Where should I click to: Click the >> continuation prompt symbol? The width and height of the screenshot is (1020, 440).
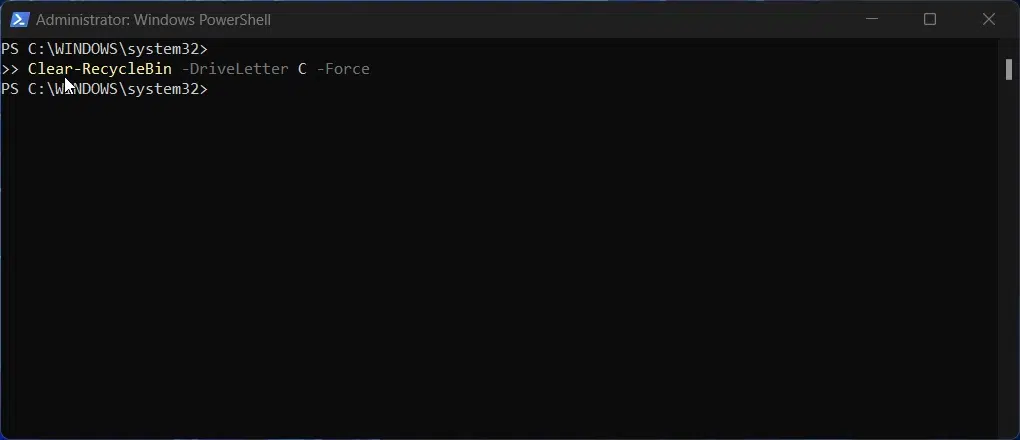(x=10, y=69)
